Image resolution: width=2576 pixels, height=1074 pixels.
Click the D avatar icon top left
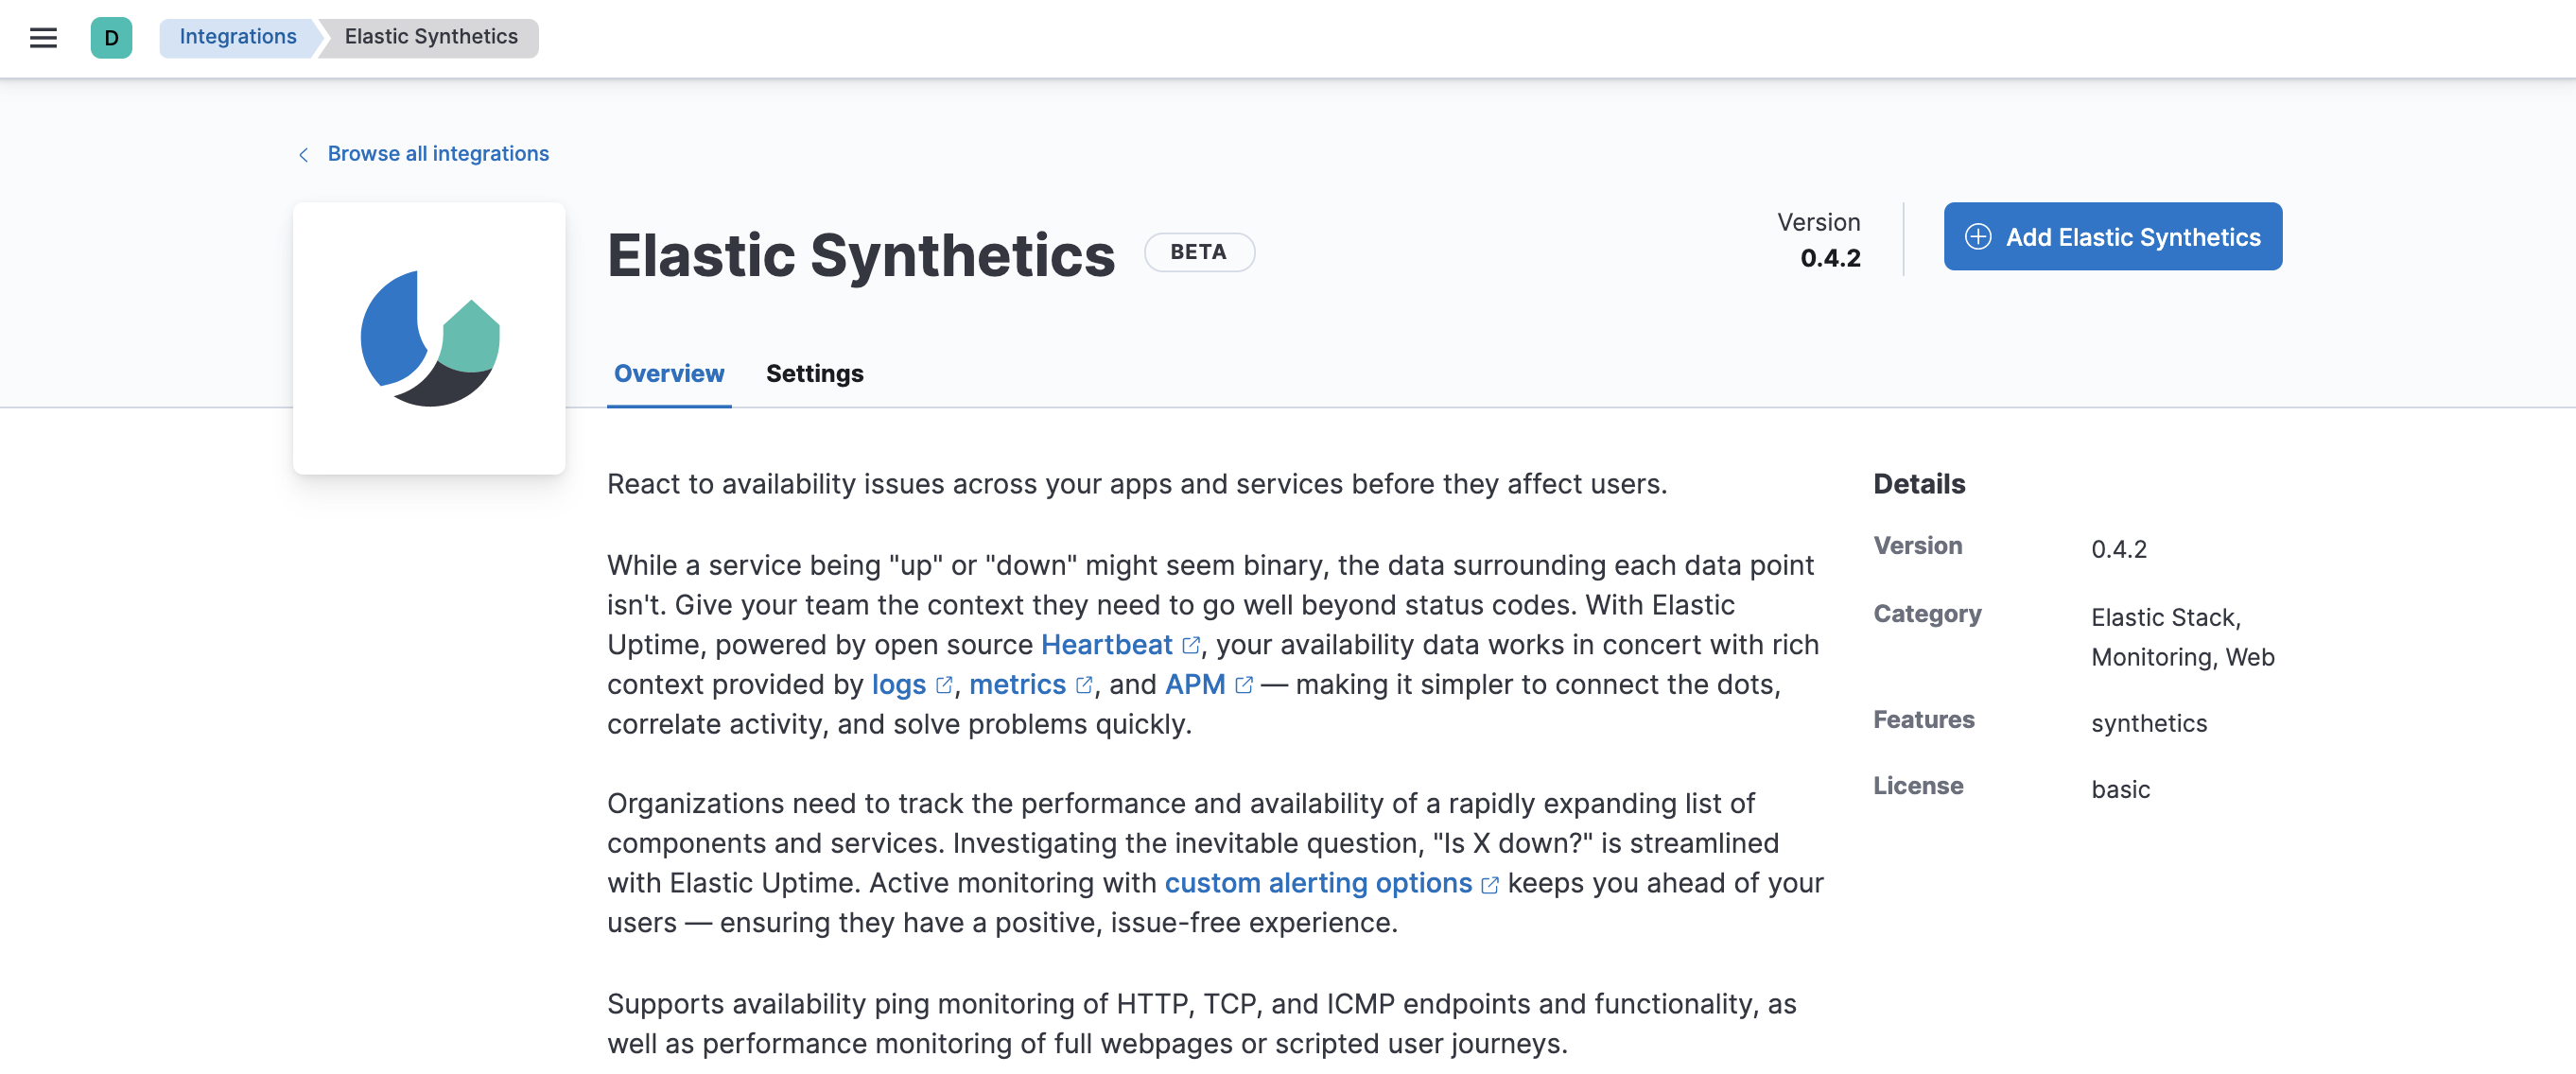110,36
